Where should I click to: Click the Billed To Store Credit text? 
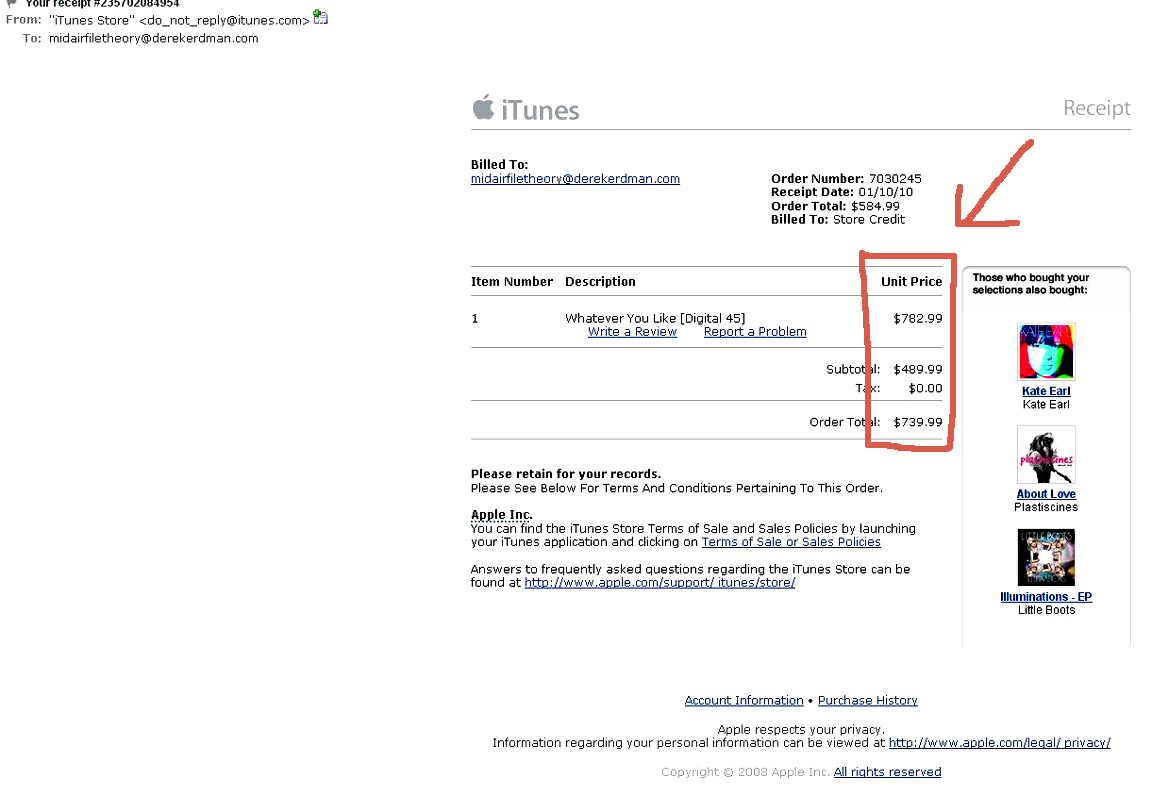pos(838,219)
